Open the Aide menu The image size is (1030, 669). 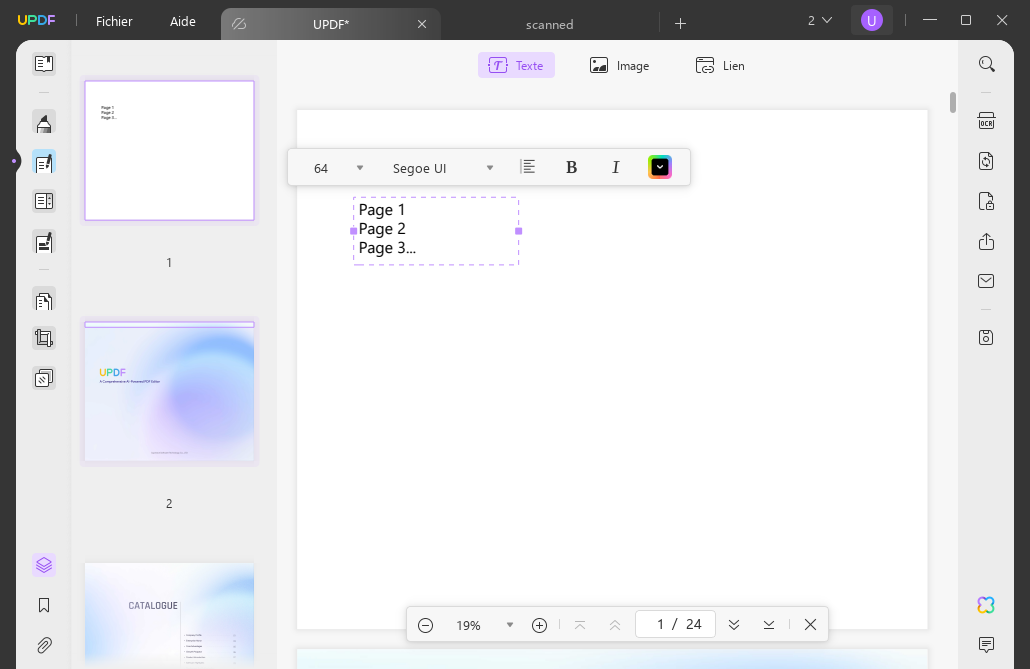pos(183,22)
